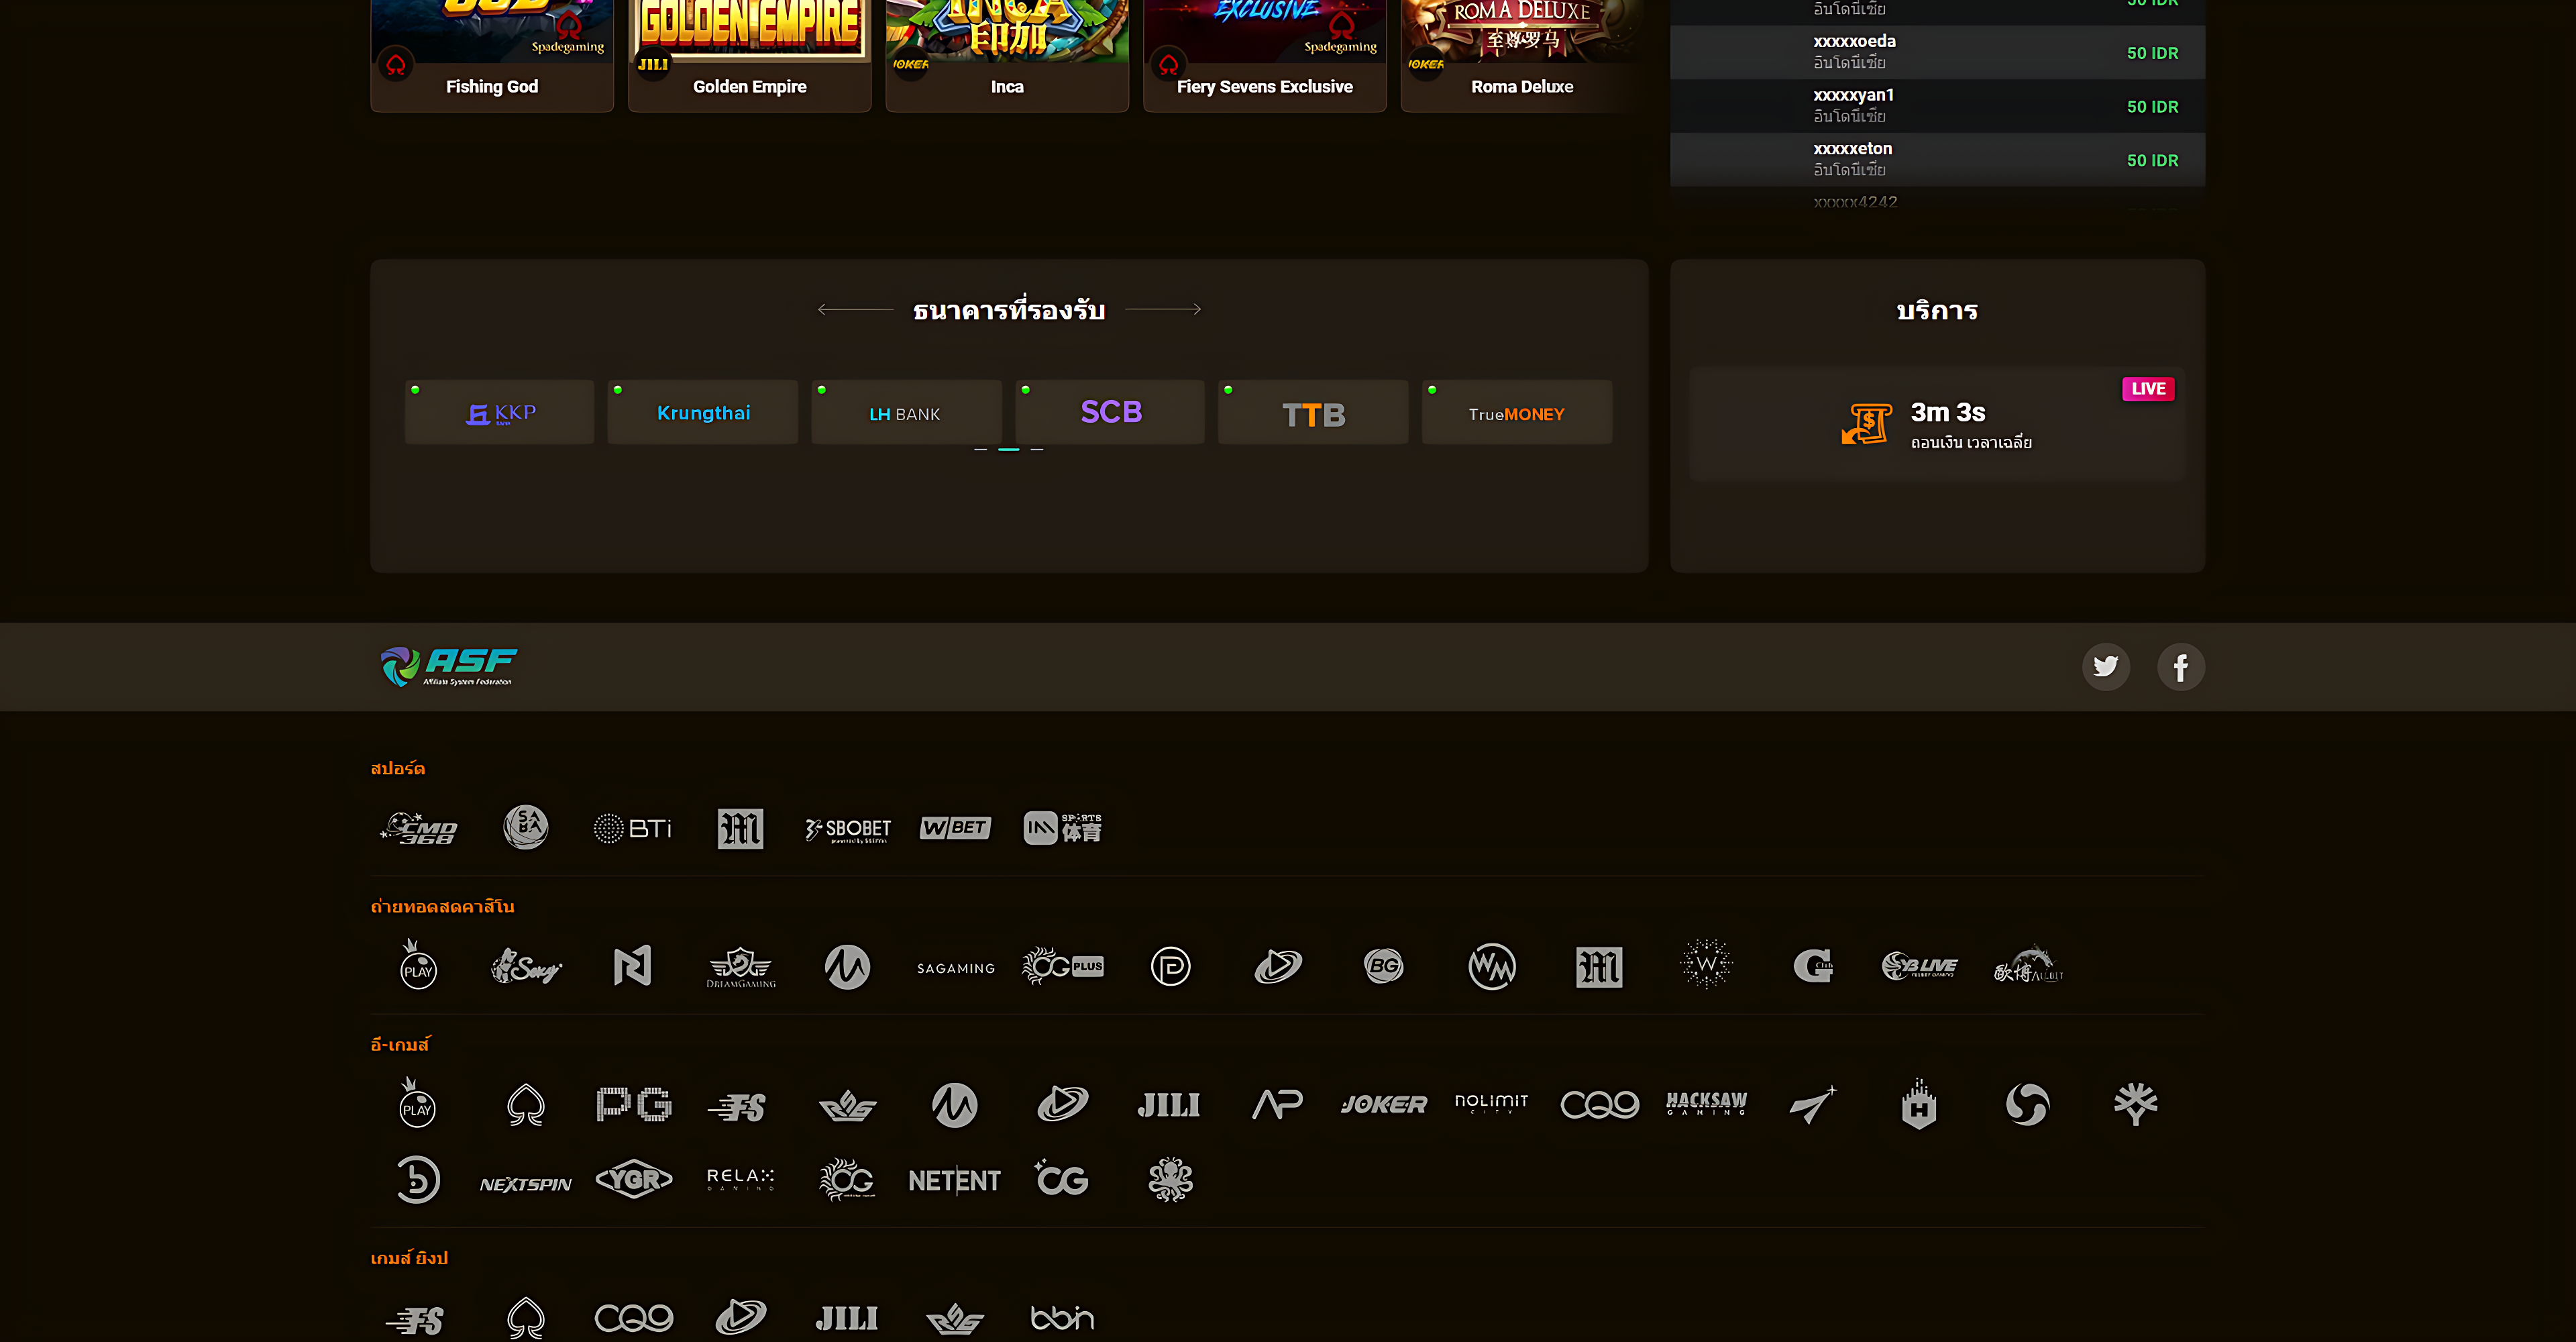Select the SA Gaming casino logo
Viewport: 2576px width, 1342px height.
[956, 968]
